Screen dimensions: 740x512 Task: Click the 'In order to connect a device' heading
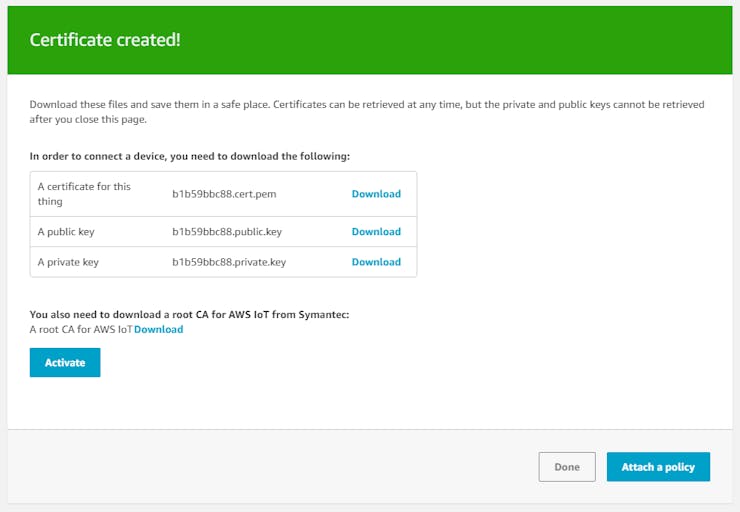pyautogui.click(x=190, y=156)
